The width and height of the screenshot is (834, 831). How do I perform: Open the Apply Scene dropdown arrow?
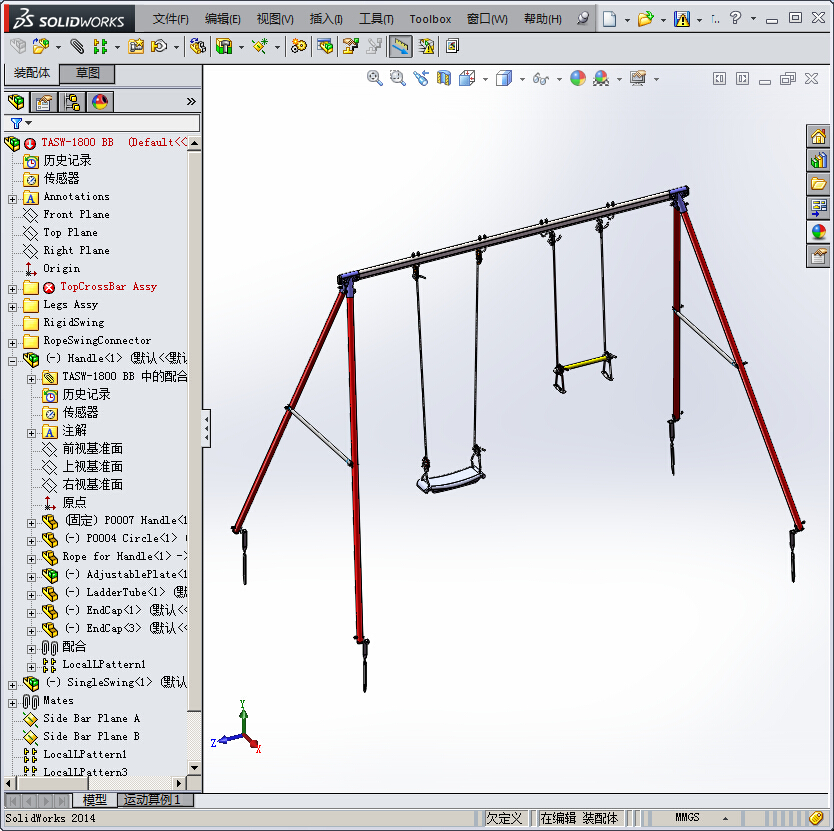pyautogui.click(x=619, y=80)
